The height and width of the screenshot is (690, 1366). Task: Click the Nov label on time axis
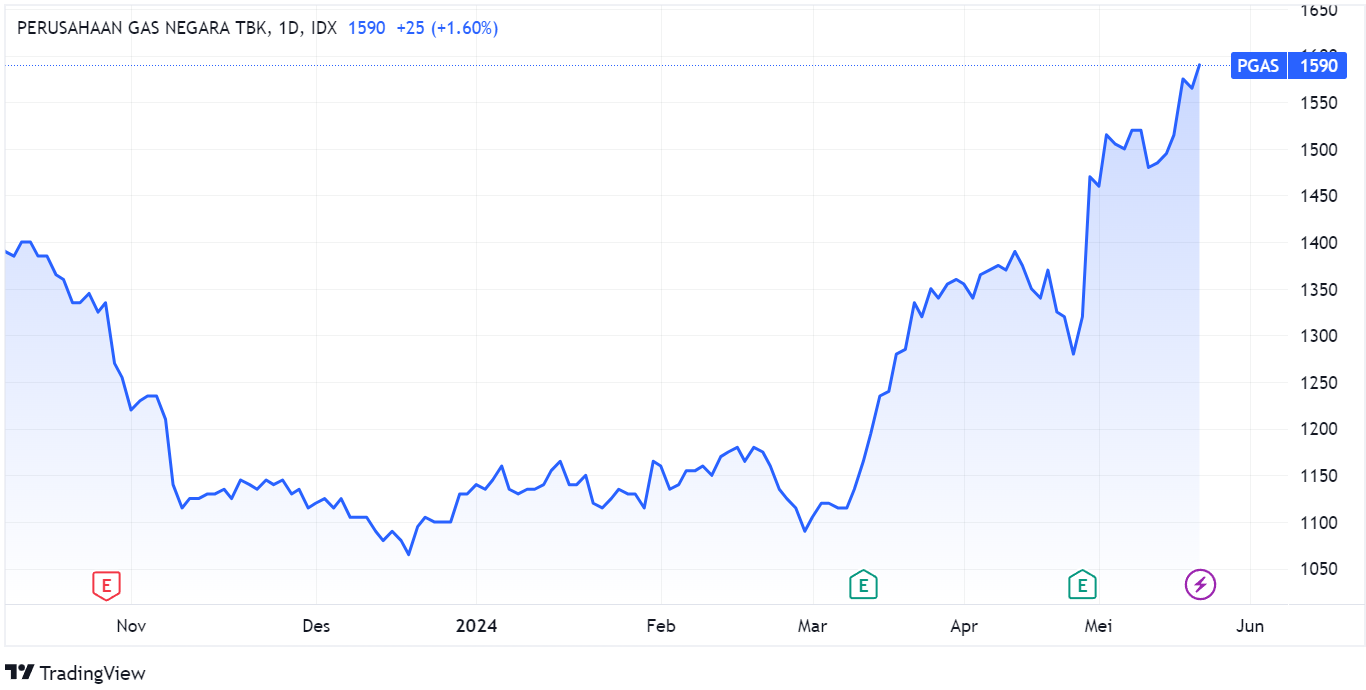pyautogui.click(x=131, y=627)
